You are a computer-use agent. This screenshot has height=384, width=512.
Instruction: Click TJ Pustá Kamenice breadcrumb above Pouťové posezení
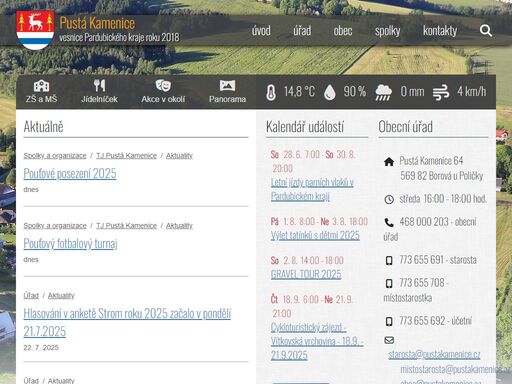[127, 156]
